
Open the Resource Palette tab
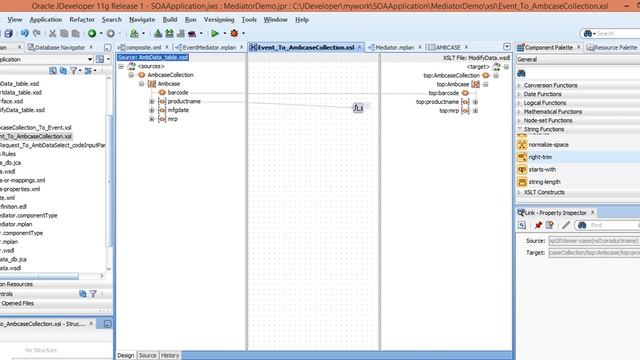[x=612, y=48]
